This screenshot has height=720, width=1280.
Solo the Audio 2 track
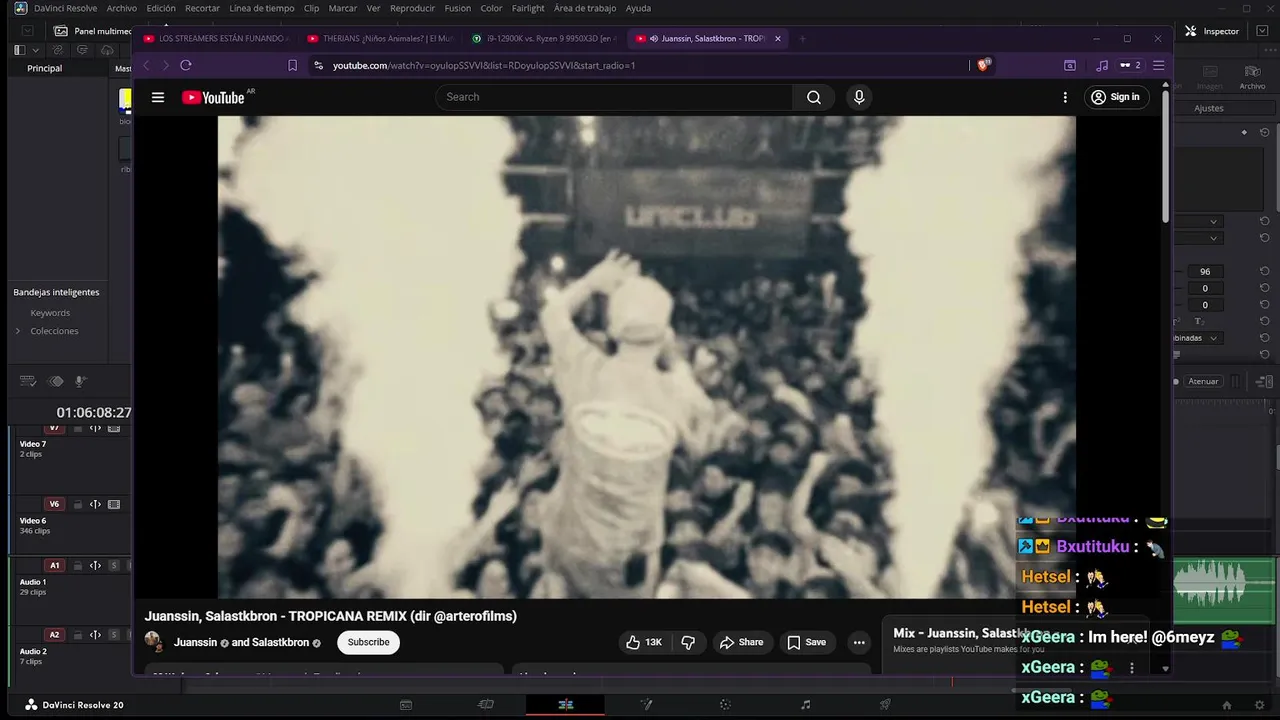[114, 635]
